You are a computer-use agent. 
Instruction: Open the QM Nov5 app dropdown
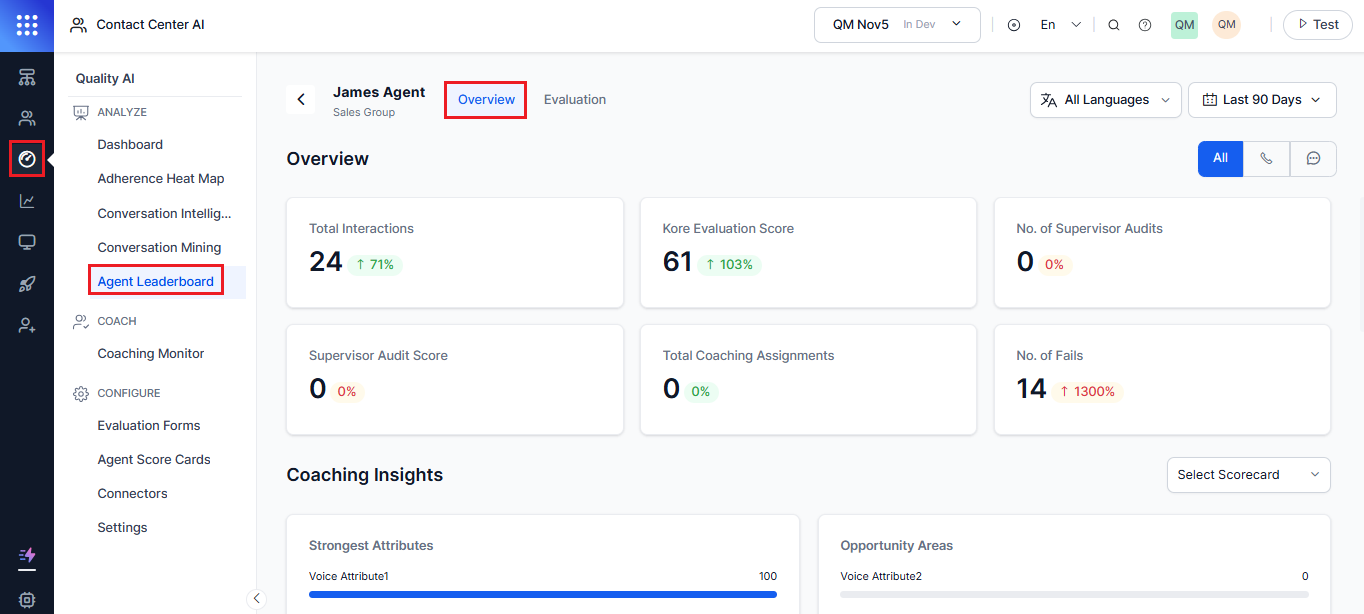pyautogui.click(x=898, y=25)
